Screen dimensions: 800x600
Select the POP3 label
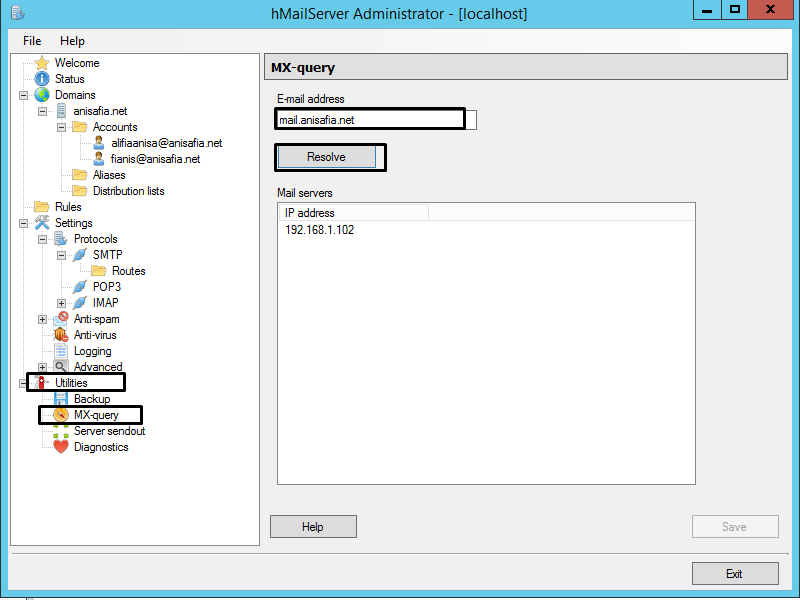(107, 287)
